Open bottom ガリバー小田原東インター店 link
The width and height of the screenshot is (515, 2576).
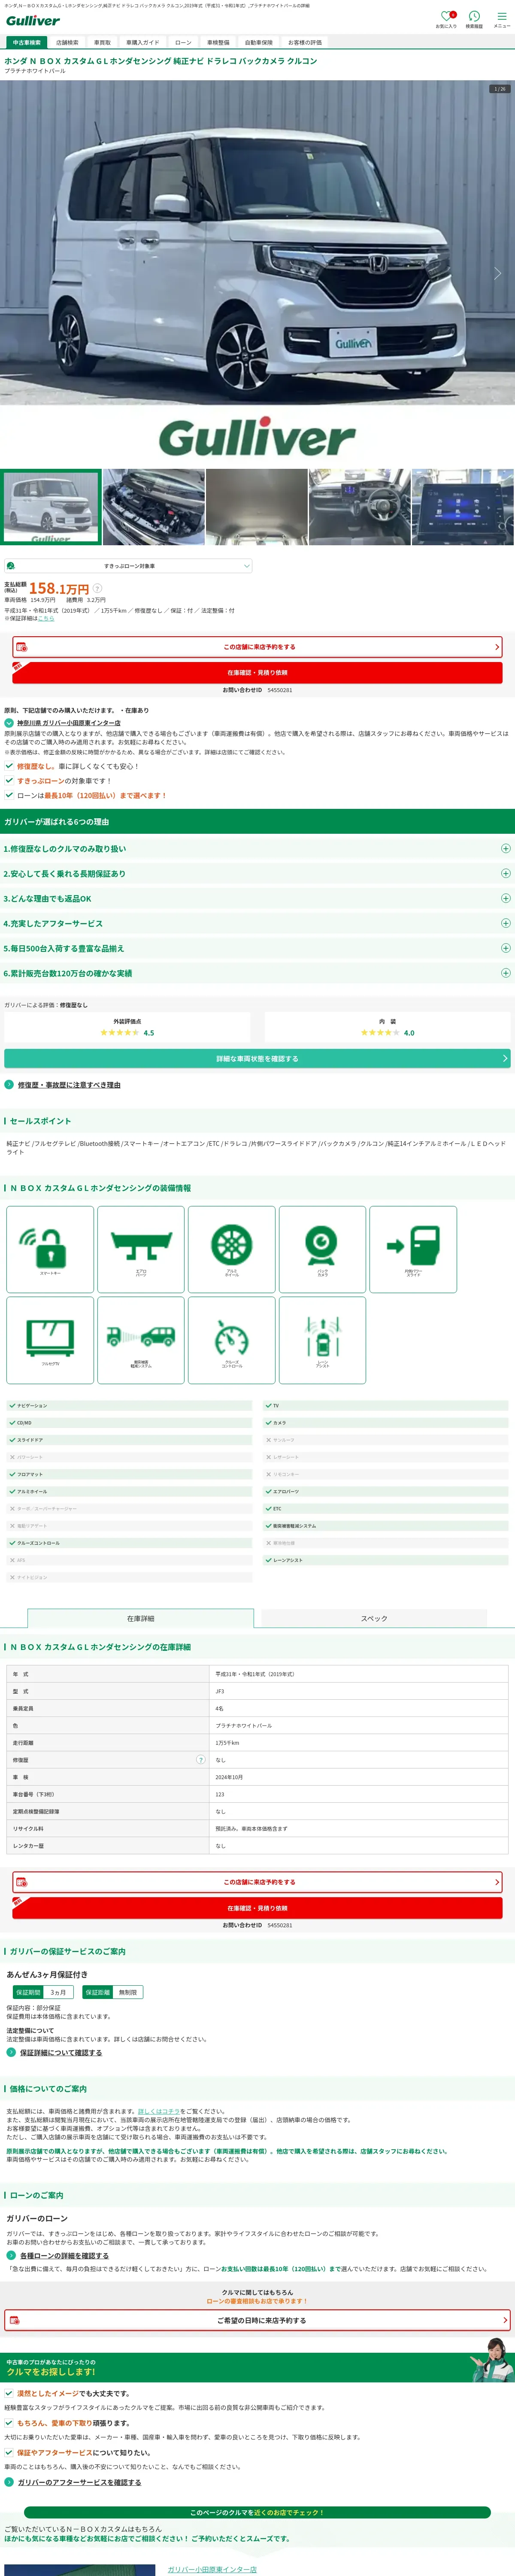pos(212,2569)
